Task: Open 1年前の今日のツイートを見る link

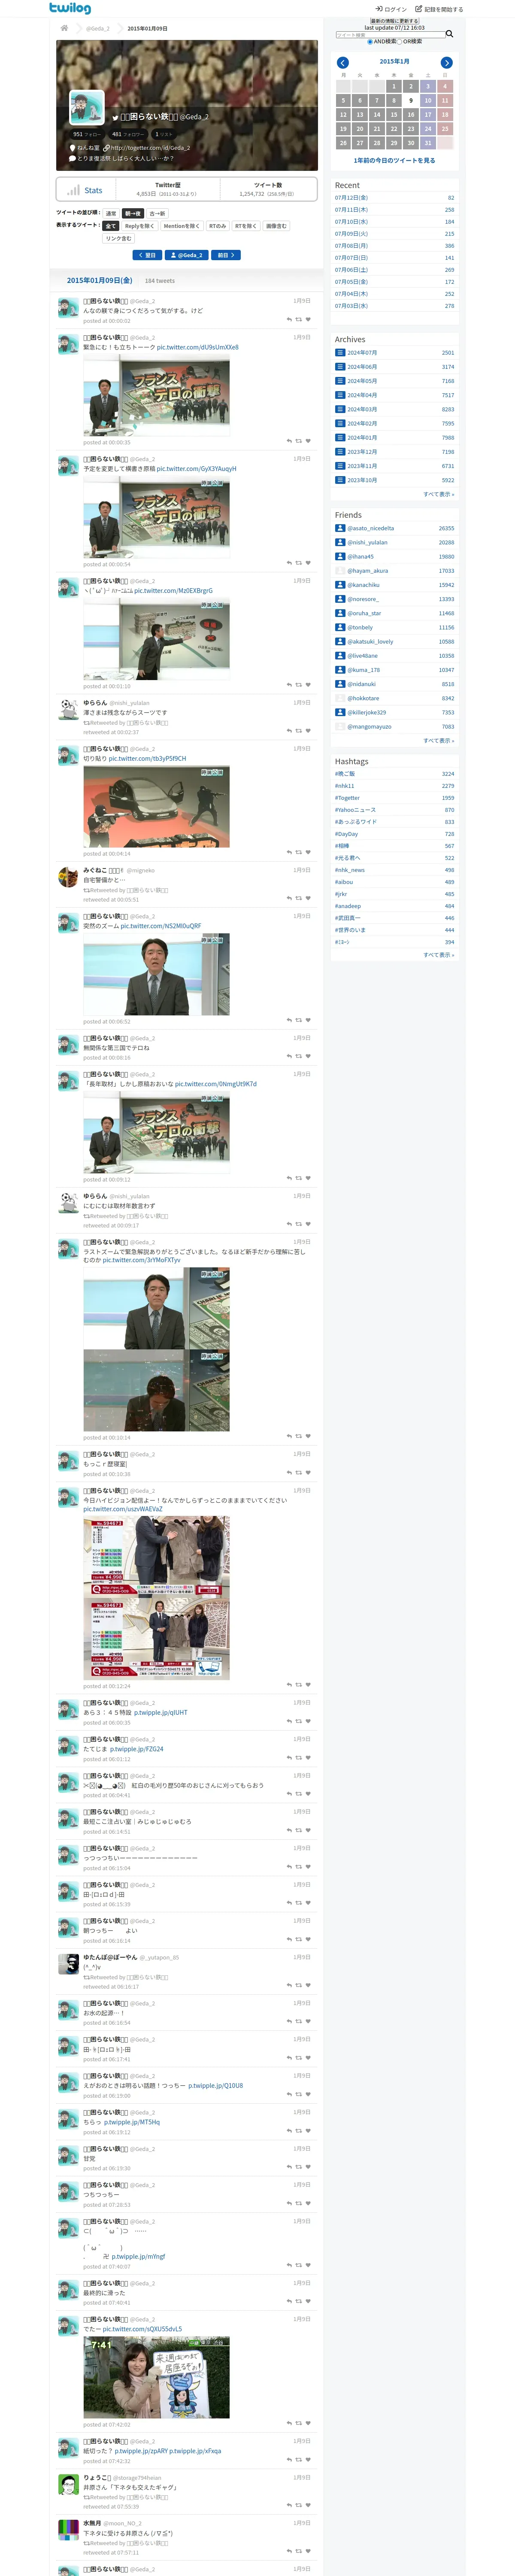Action: [x=394, y=160]
